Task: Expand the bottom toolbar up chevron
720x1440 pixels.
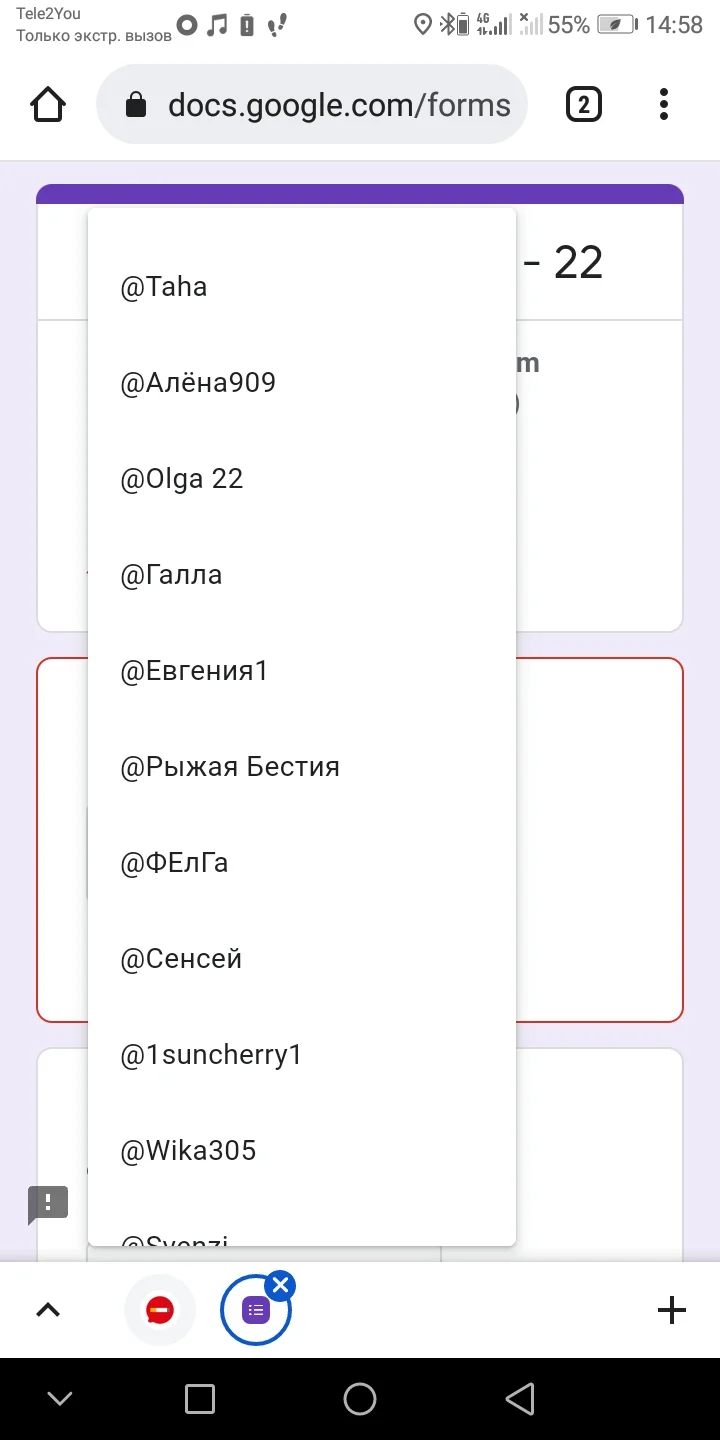Action: (48, 1310)
